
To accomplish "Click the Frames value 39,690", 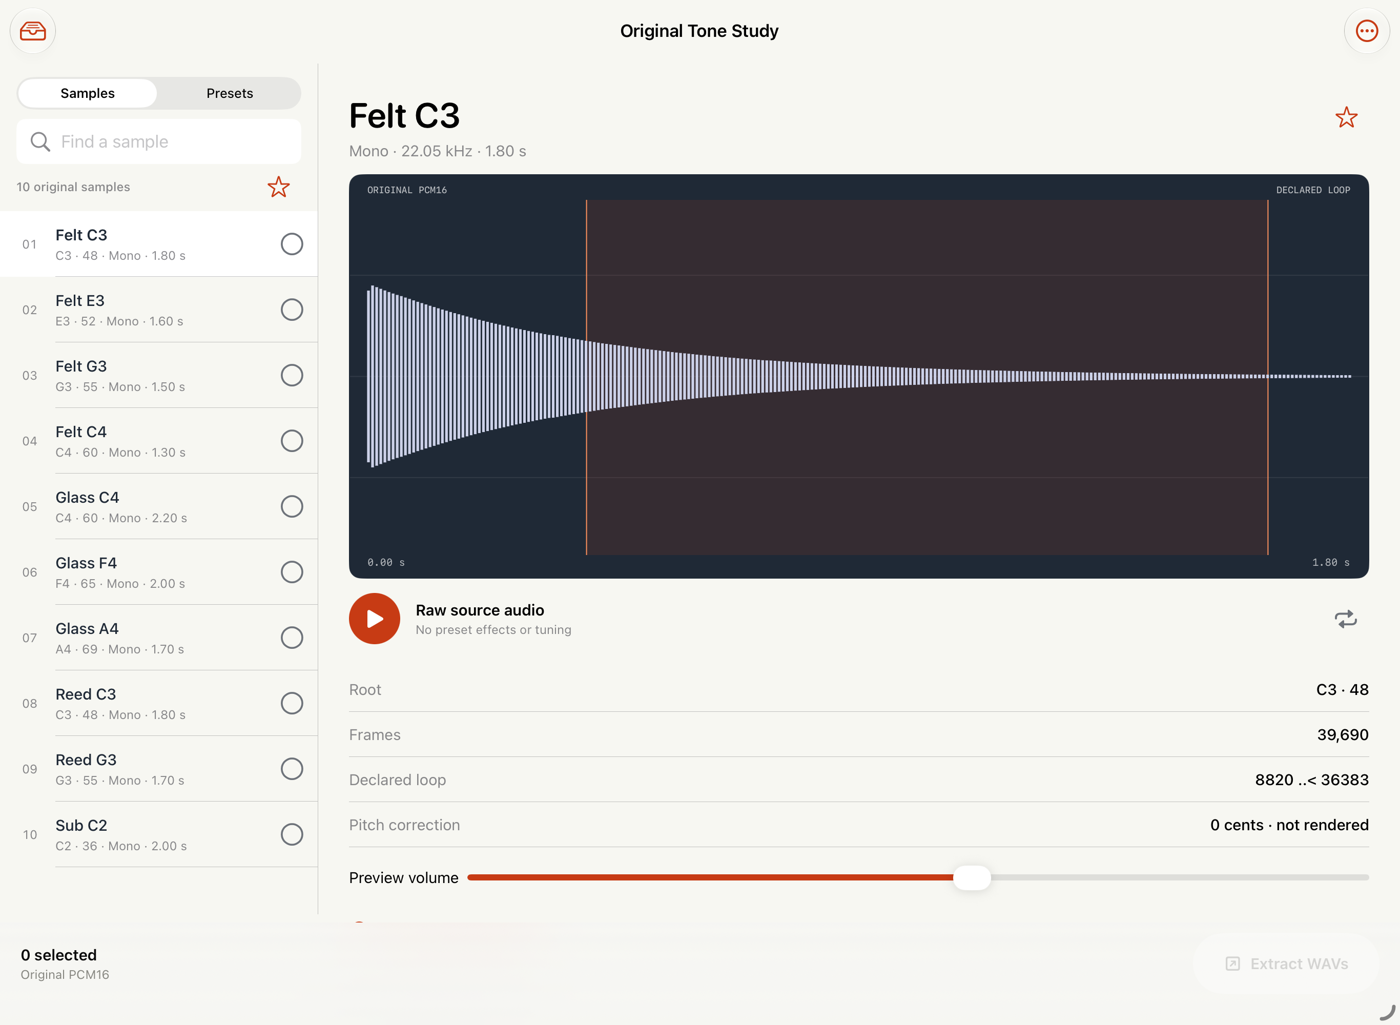I will pos(1343,735).
